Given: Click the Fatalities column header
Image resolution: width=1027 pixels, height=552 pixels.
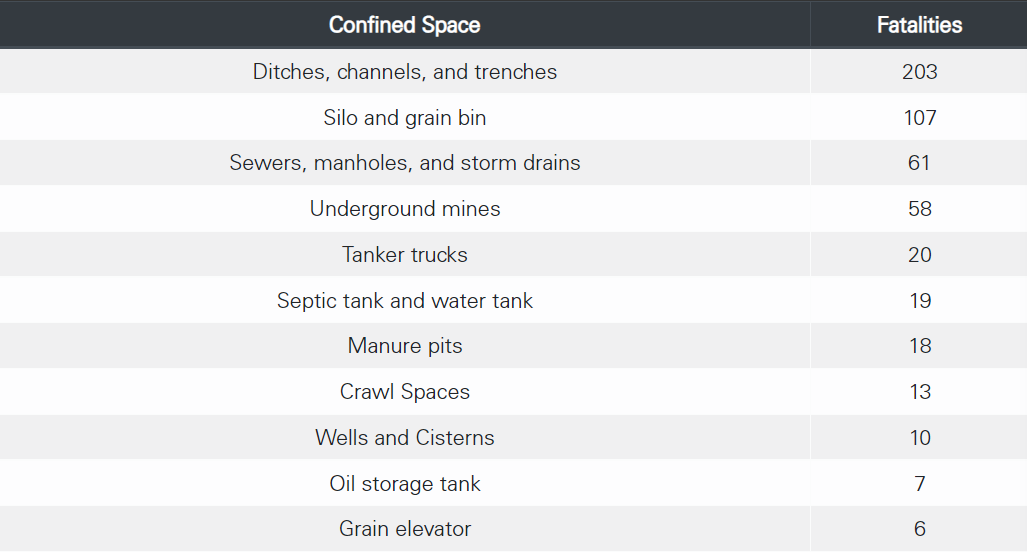Looking at the screenshot, I should click(x=919, y=25).
